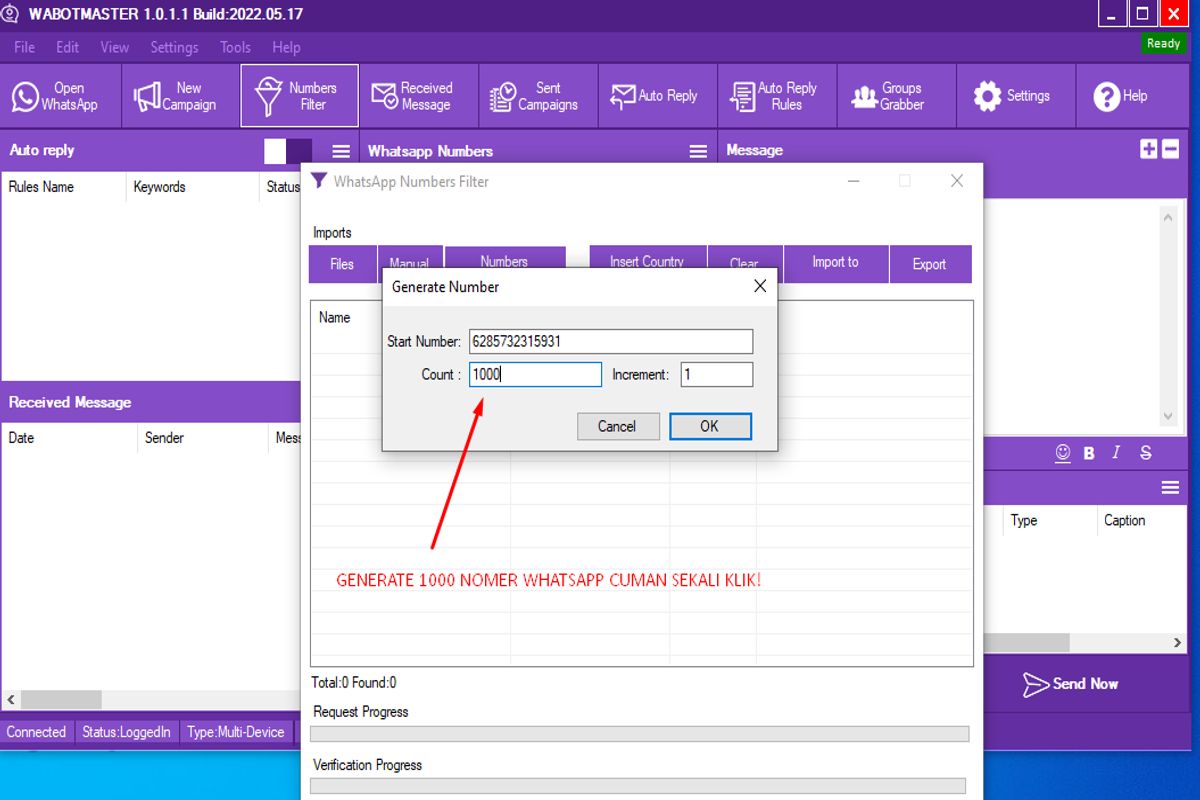
Task: Click into the Count input field
Action: [x=536, y=374]
